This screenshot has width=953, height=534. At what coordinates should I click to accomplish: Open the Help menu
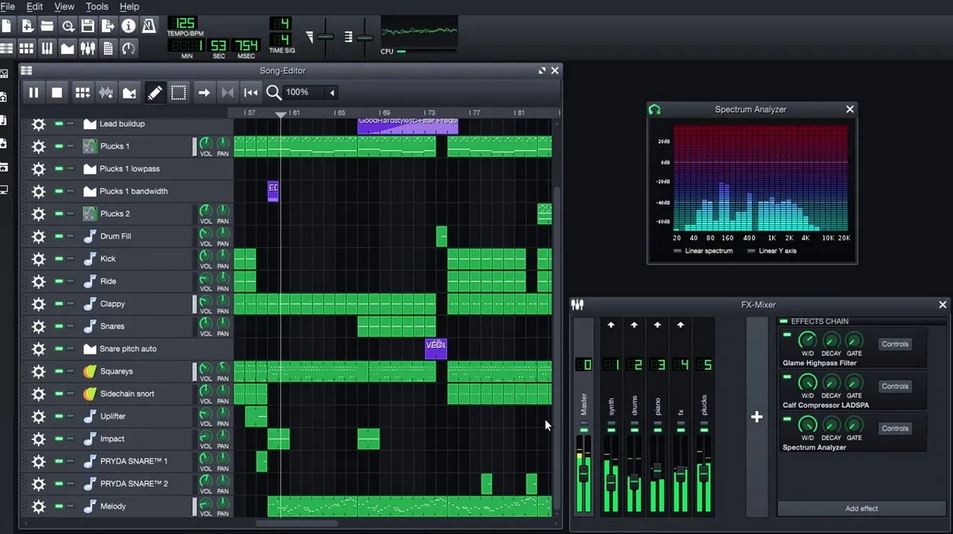(x=129, y=7)
